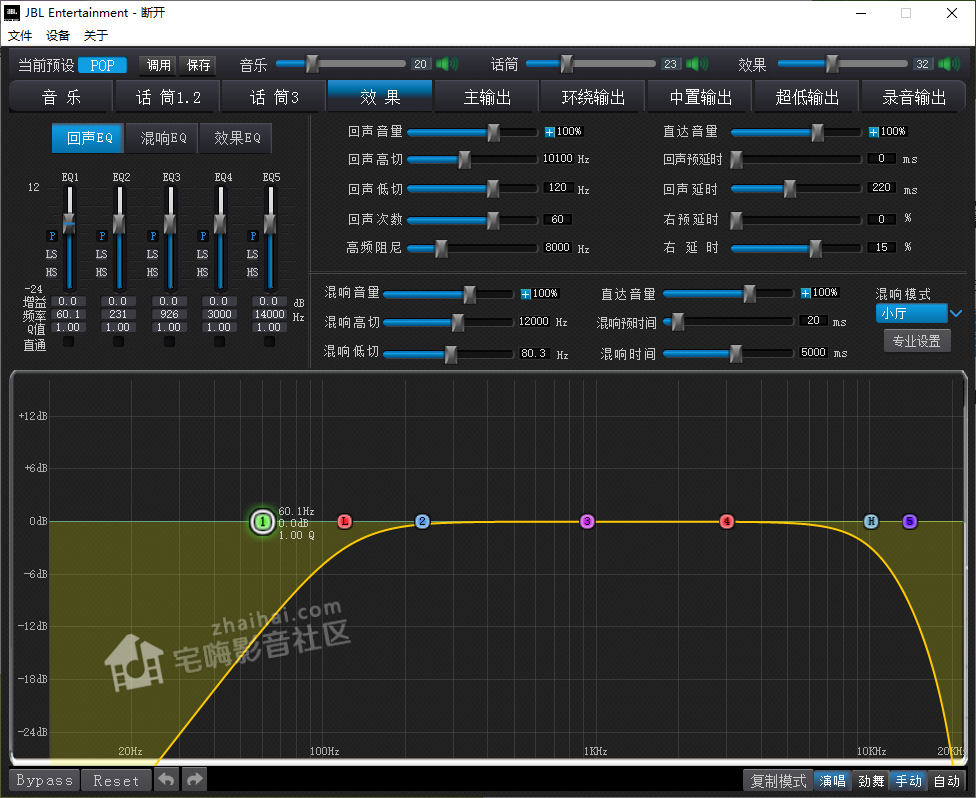This screenshot has height=798, width=976.
Task: Set EQ4 filter type to P
Action: point(203,236)
